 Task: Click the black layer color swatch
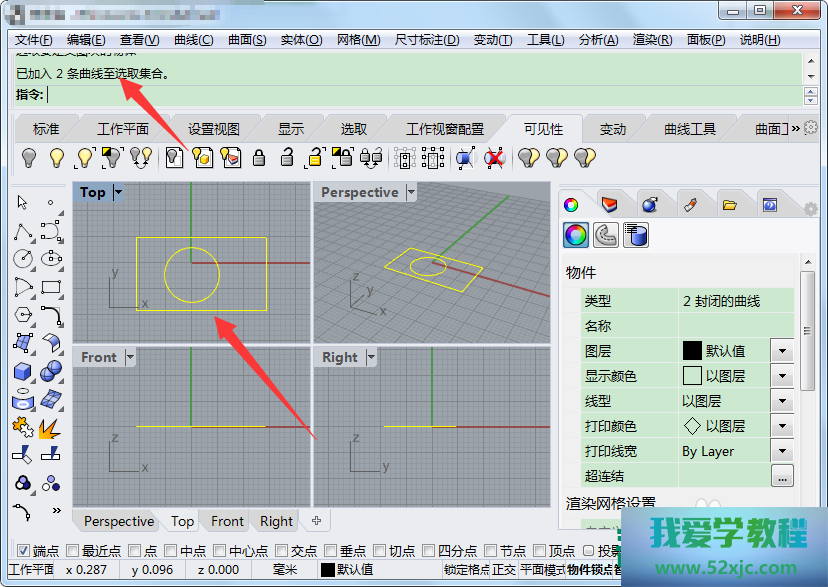tap(692, 351)
